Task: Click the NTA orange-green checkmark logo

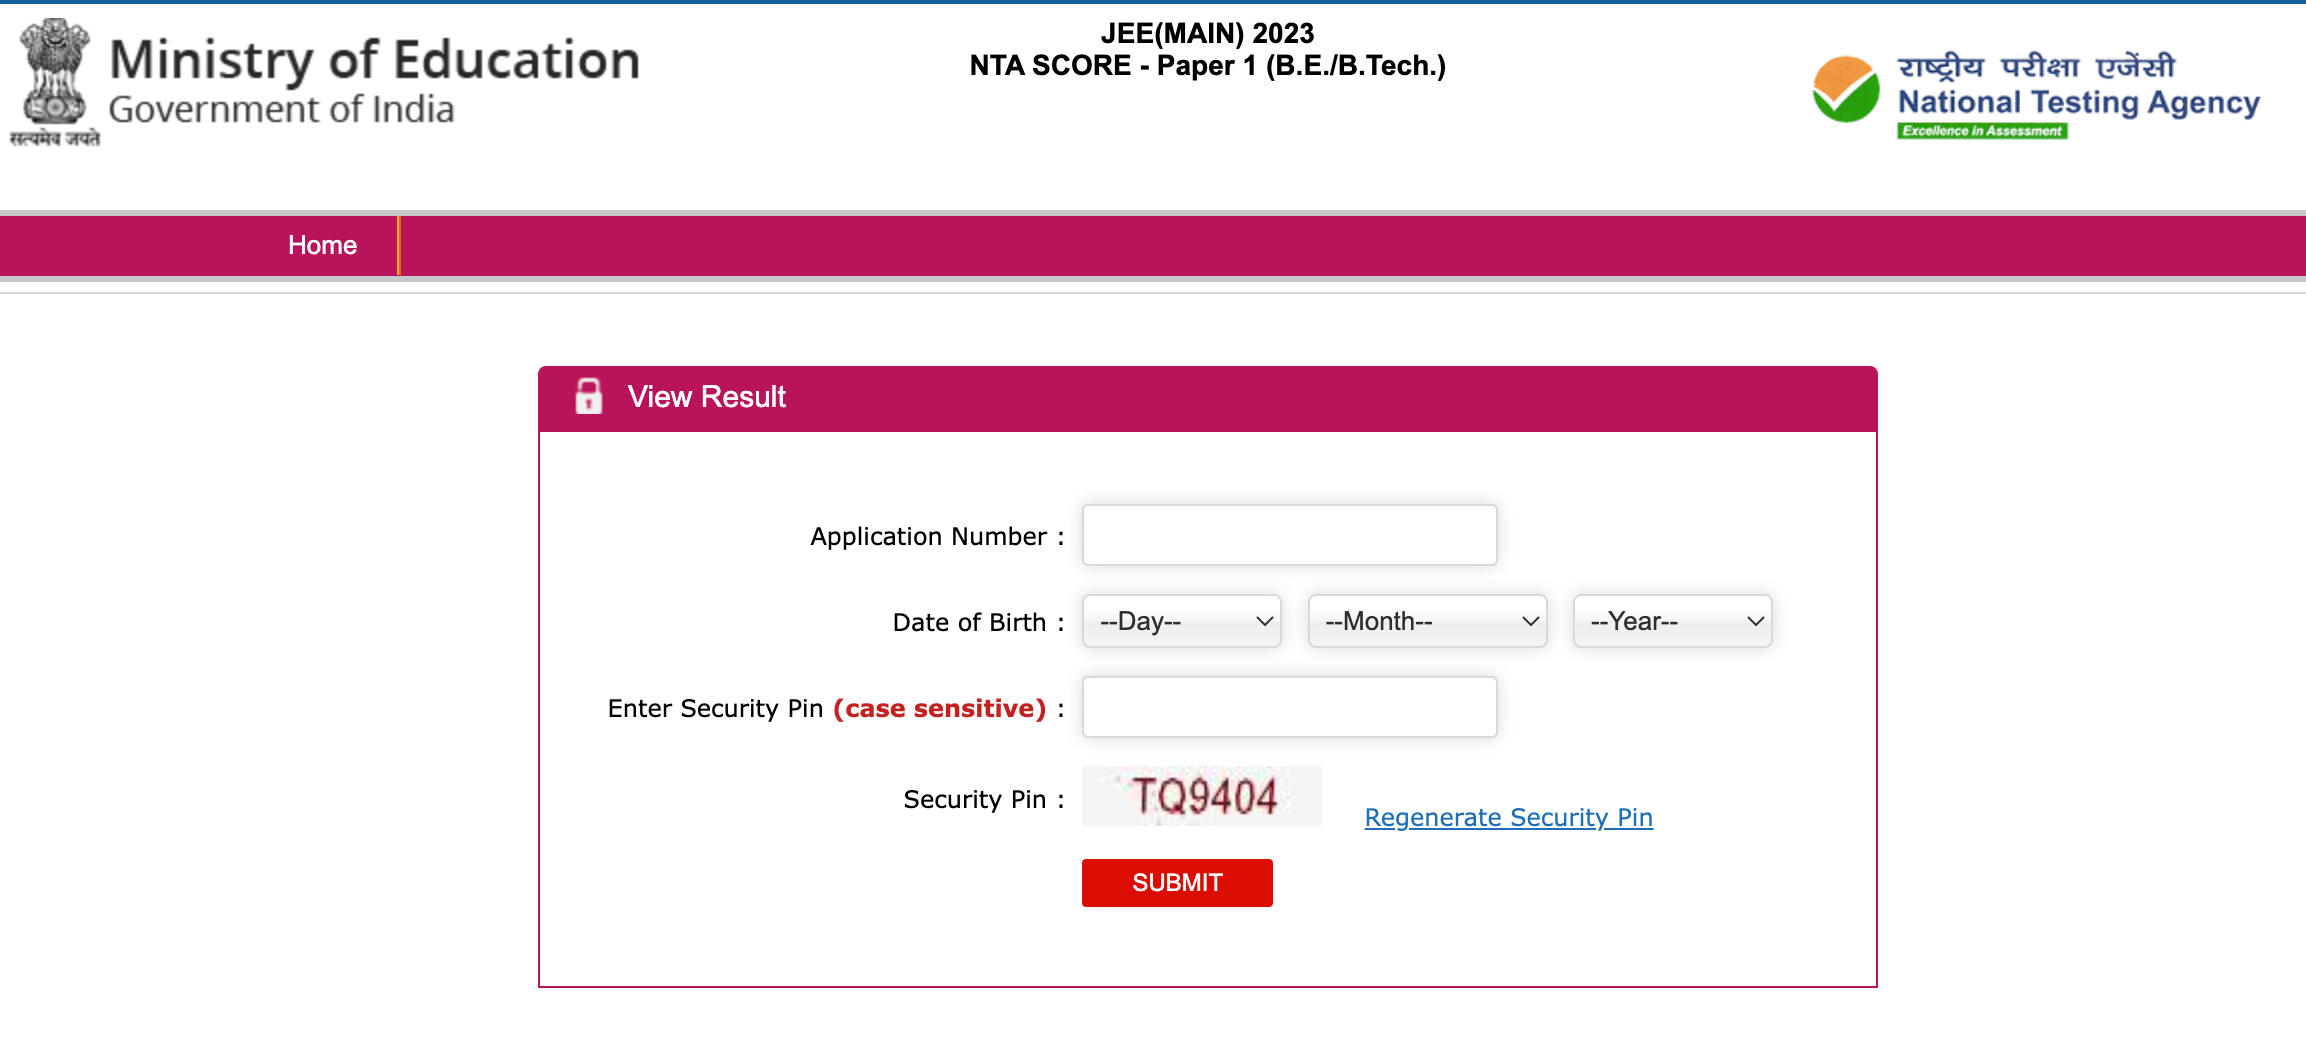Action: point(1846,89)
